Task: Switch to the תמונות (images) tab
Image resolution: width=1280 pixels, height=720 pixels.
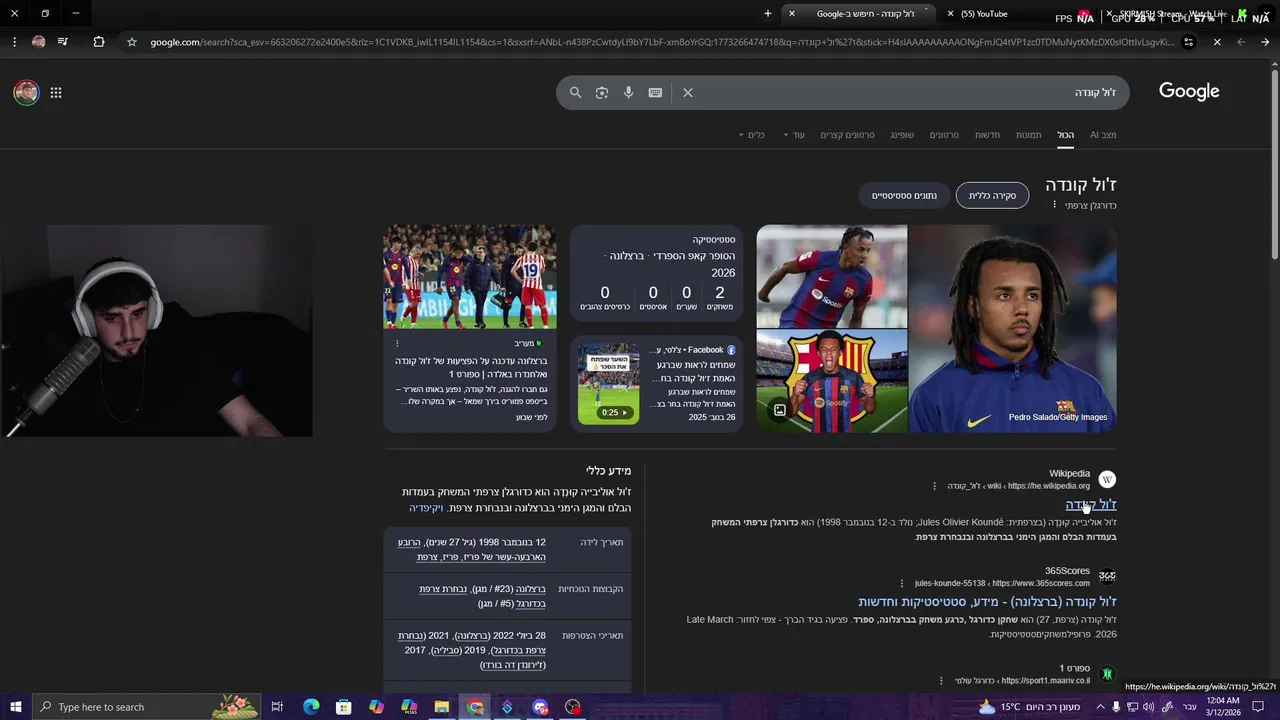Action: [1029, 135]
